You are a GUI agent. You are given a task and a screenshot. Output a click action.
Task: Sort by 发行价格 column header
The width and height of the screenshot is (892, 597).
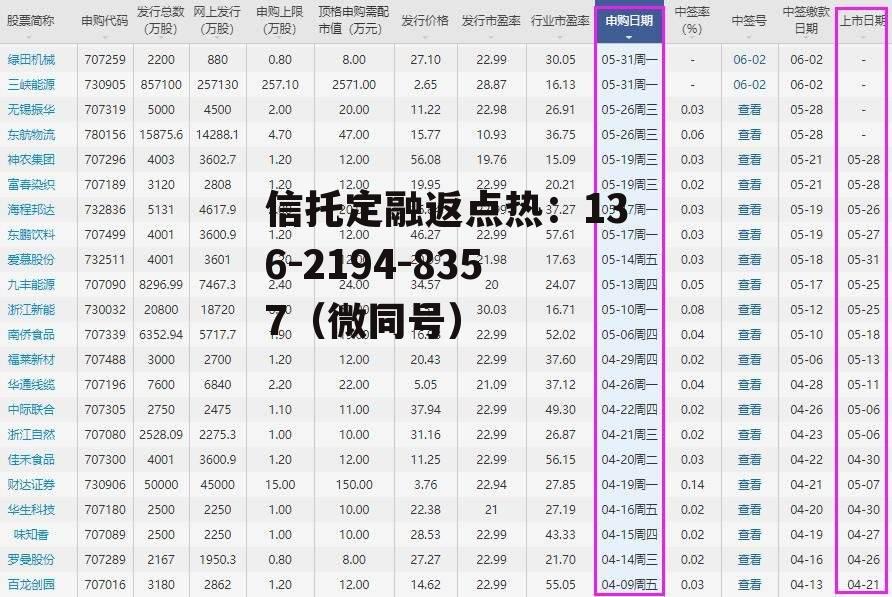click(x=425, y=21)
